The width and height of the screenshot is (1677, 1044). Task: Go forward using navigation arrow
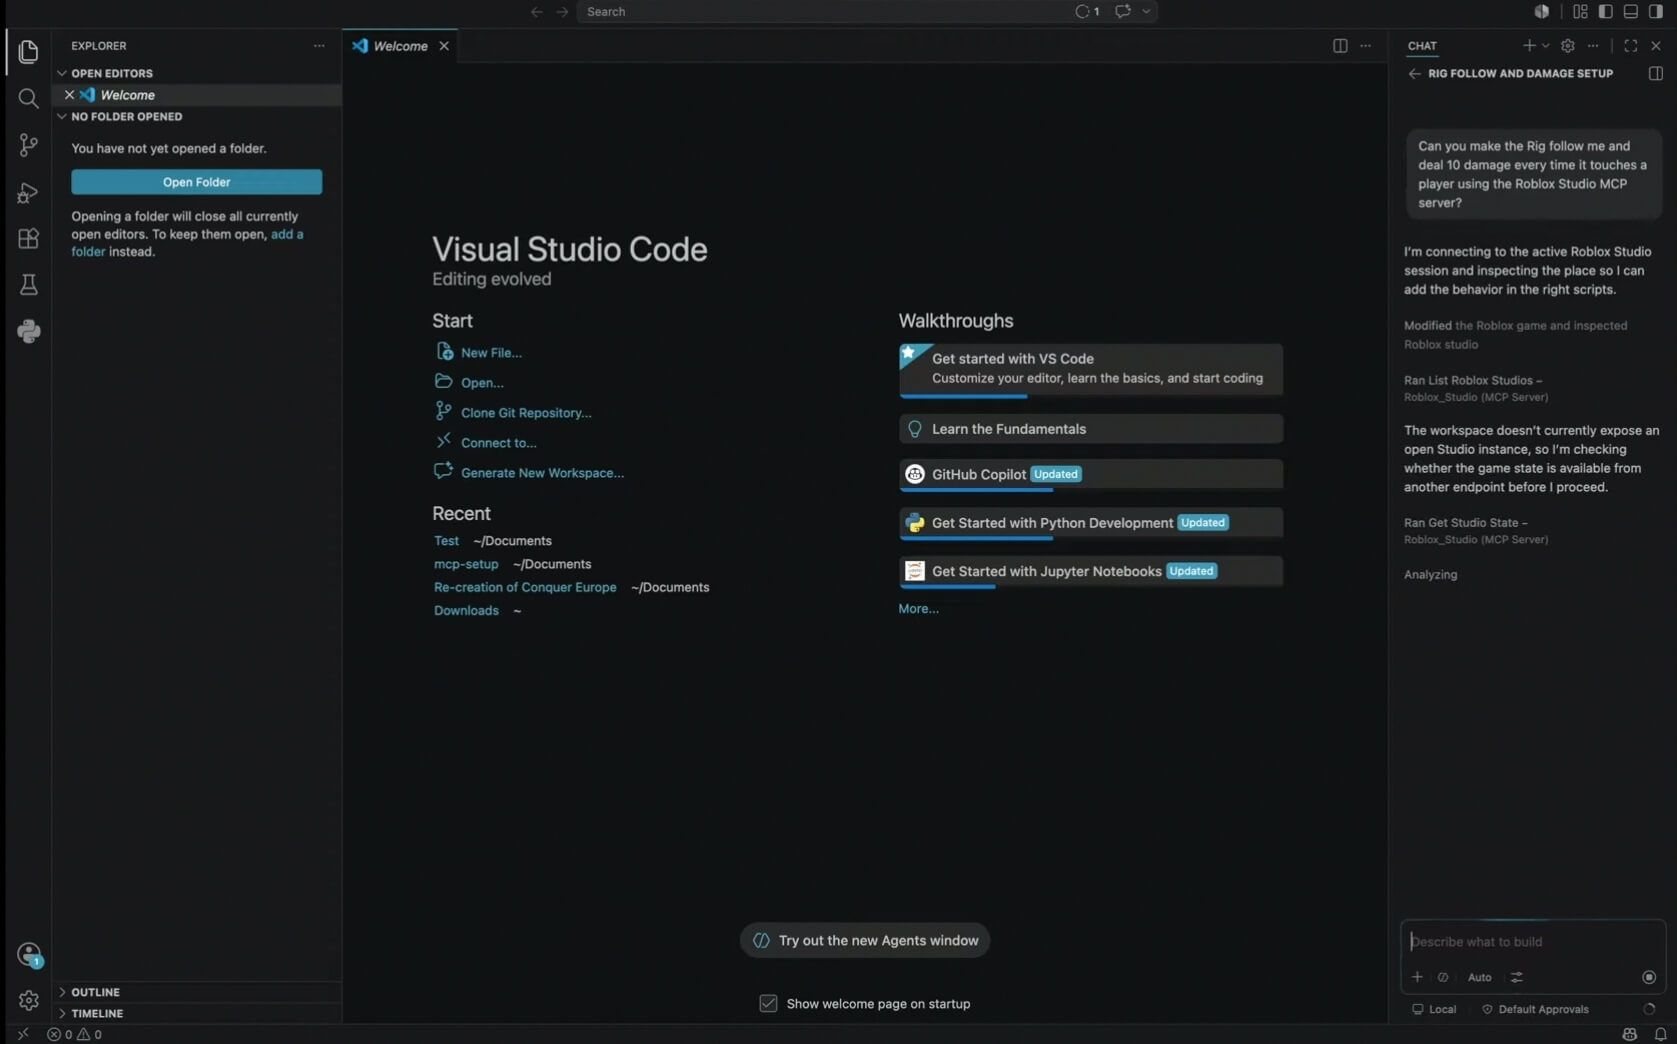pos(562,12)
